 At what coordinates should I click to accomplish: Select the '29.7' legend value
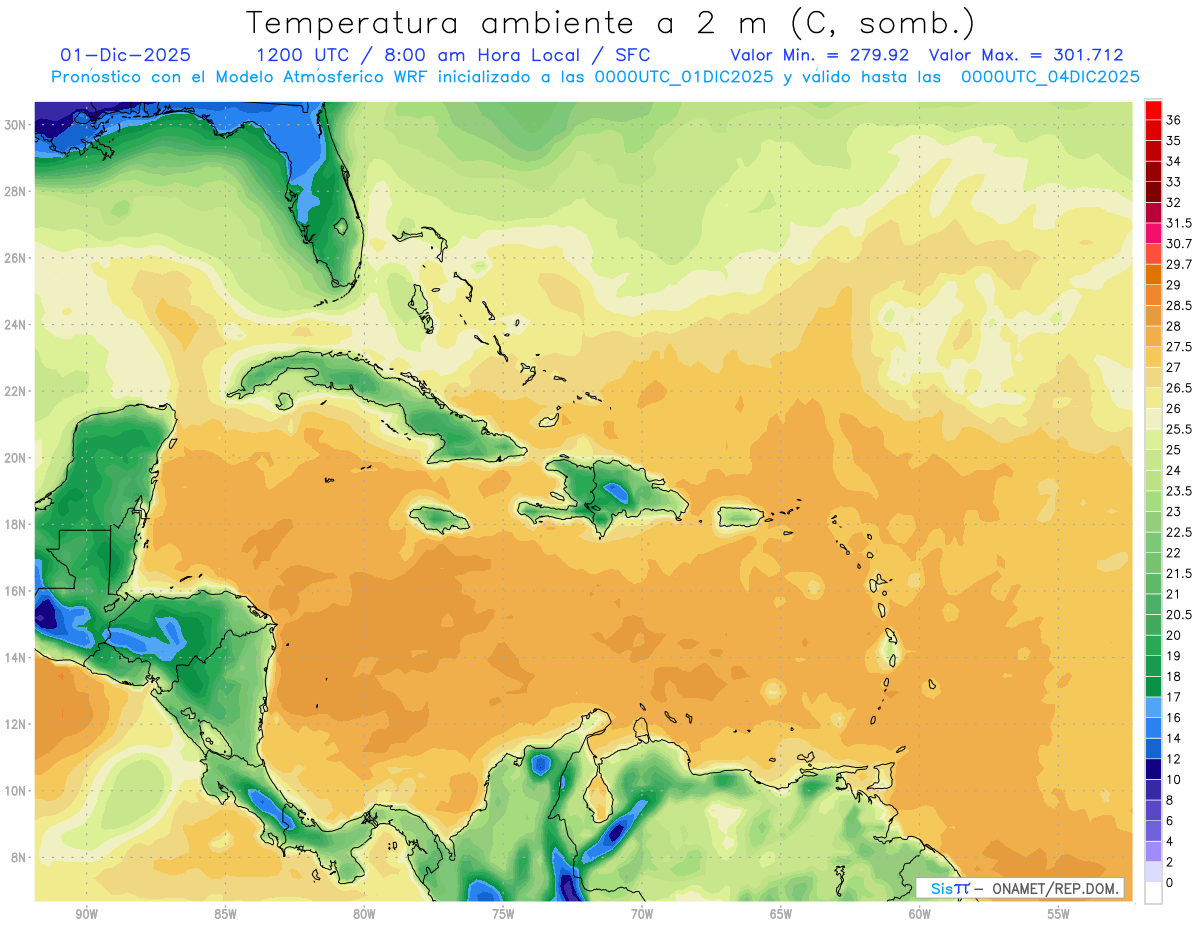tap(1179, 264)
